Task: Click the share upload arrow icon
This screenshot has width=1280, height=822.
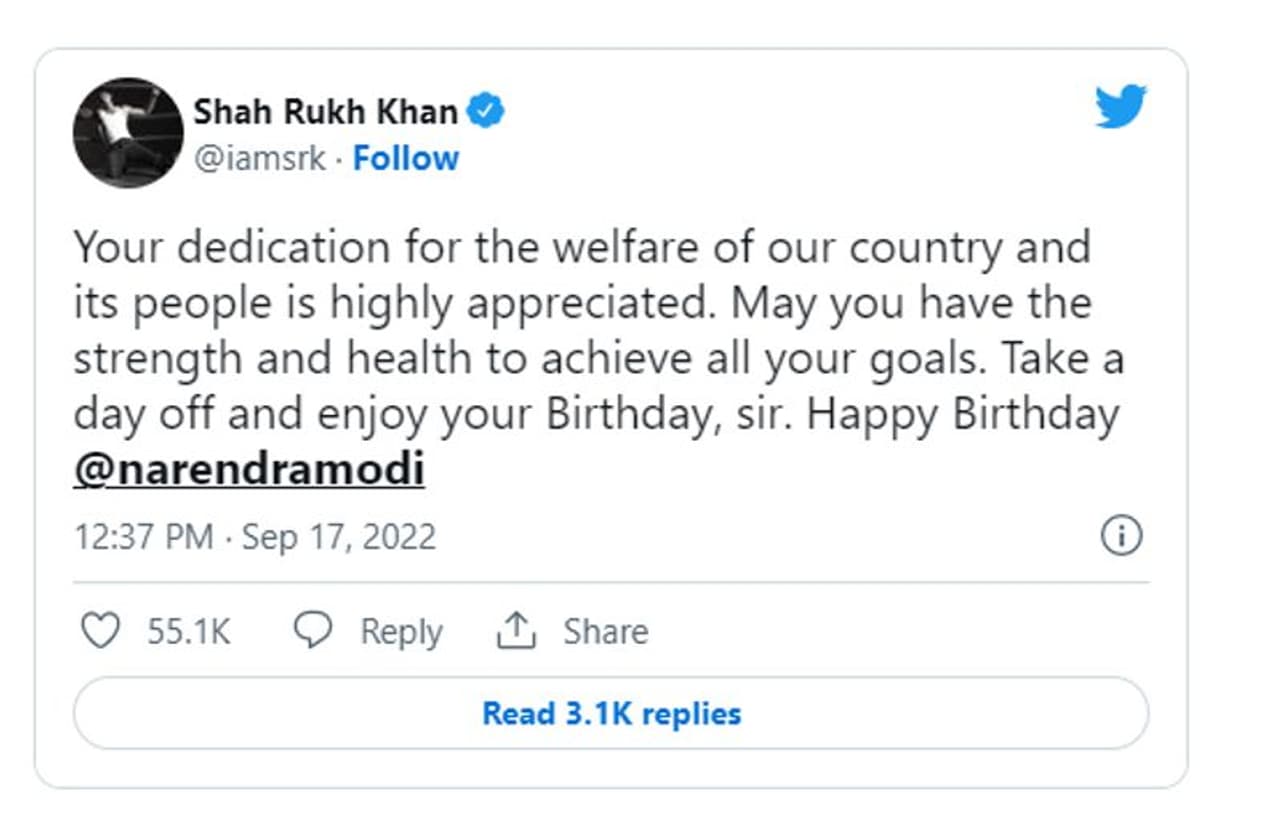Action: 517,631
